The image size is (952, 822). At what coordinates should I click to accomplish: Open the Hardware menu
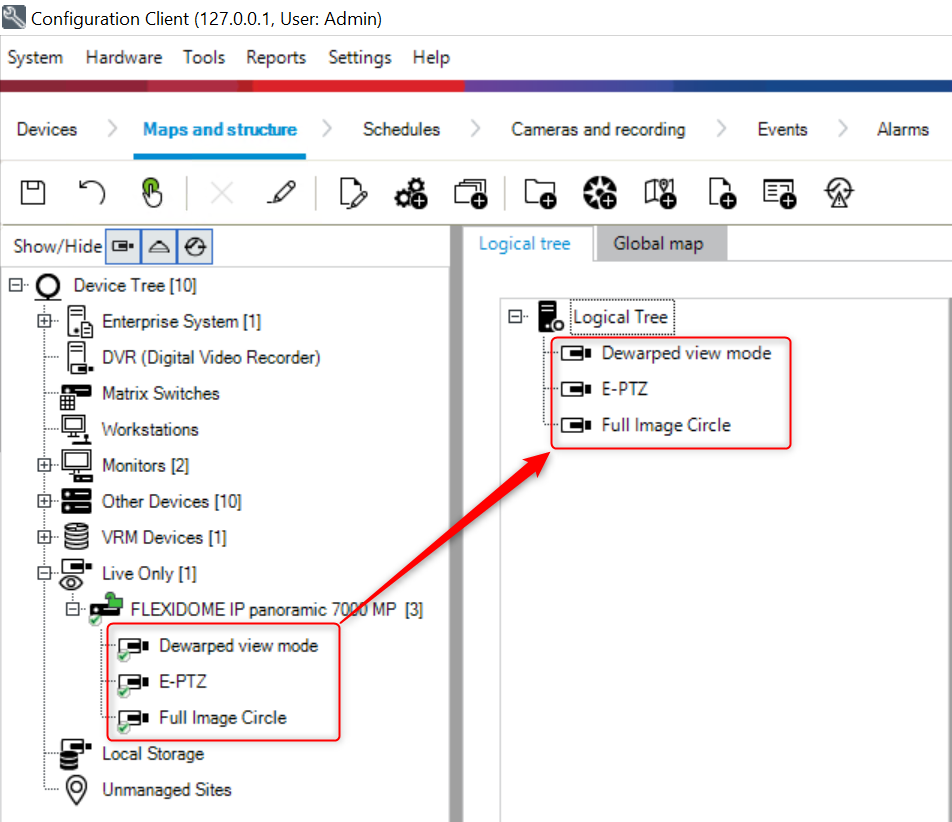123,58
